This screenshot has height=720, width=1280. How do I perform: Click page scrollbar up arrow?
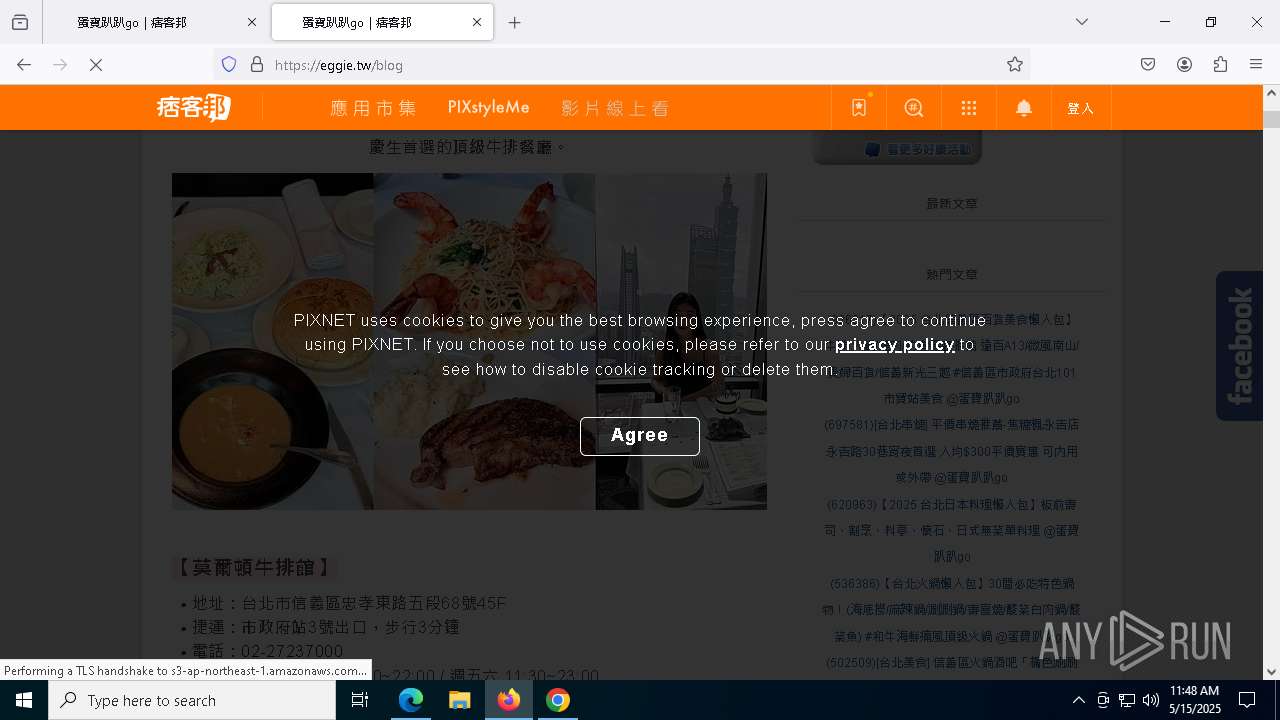pos(1271,93)
